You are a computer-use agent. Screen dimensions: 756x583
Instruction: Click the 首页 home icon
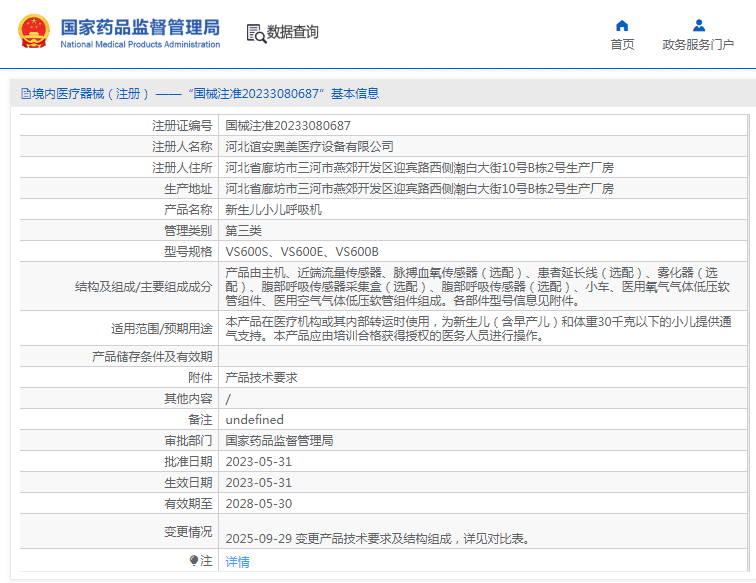coord(622,25)
